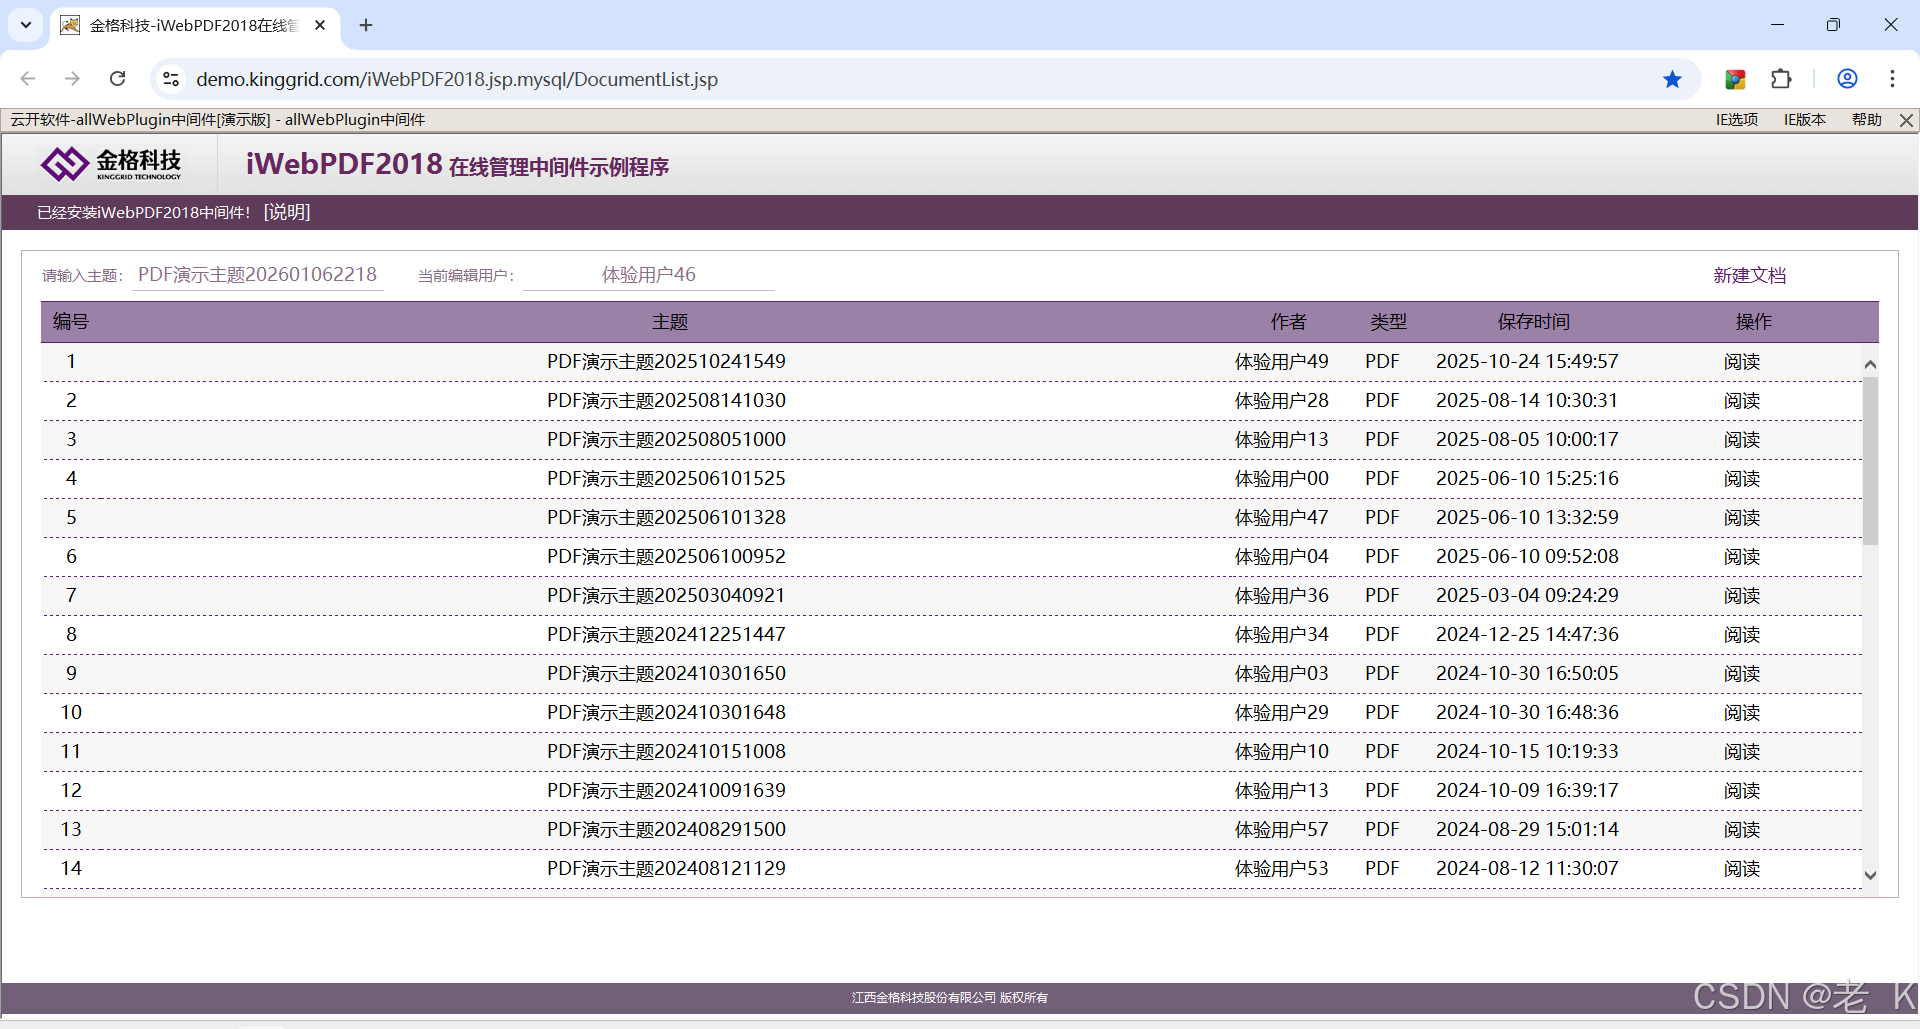Click the 作者 column header
Viewport: 1920px width, 1029px height.
coord(1288,322)
